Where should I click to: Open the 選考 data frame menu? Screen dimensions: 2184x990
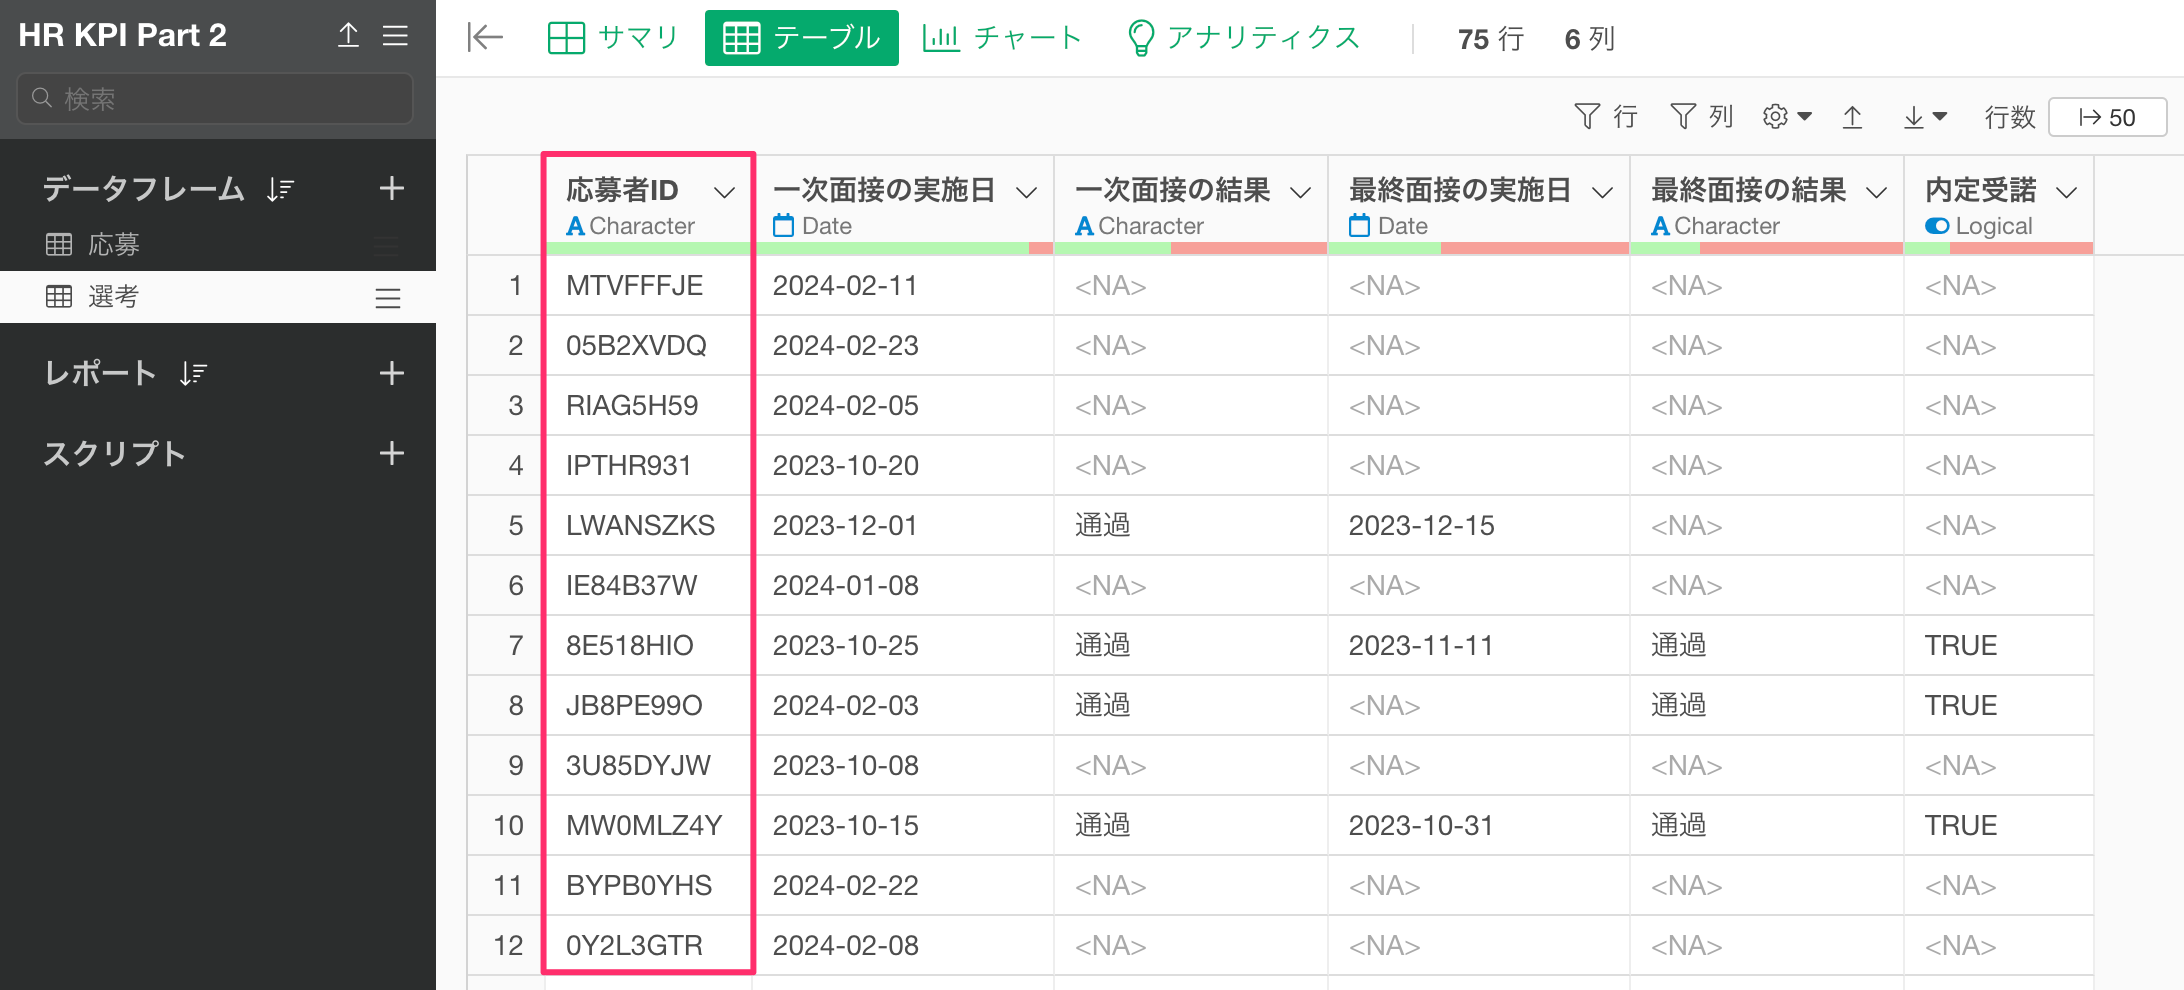pyautogui.click(x=388, y=298)
